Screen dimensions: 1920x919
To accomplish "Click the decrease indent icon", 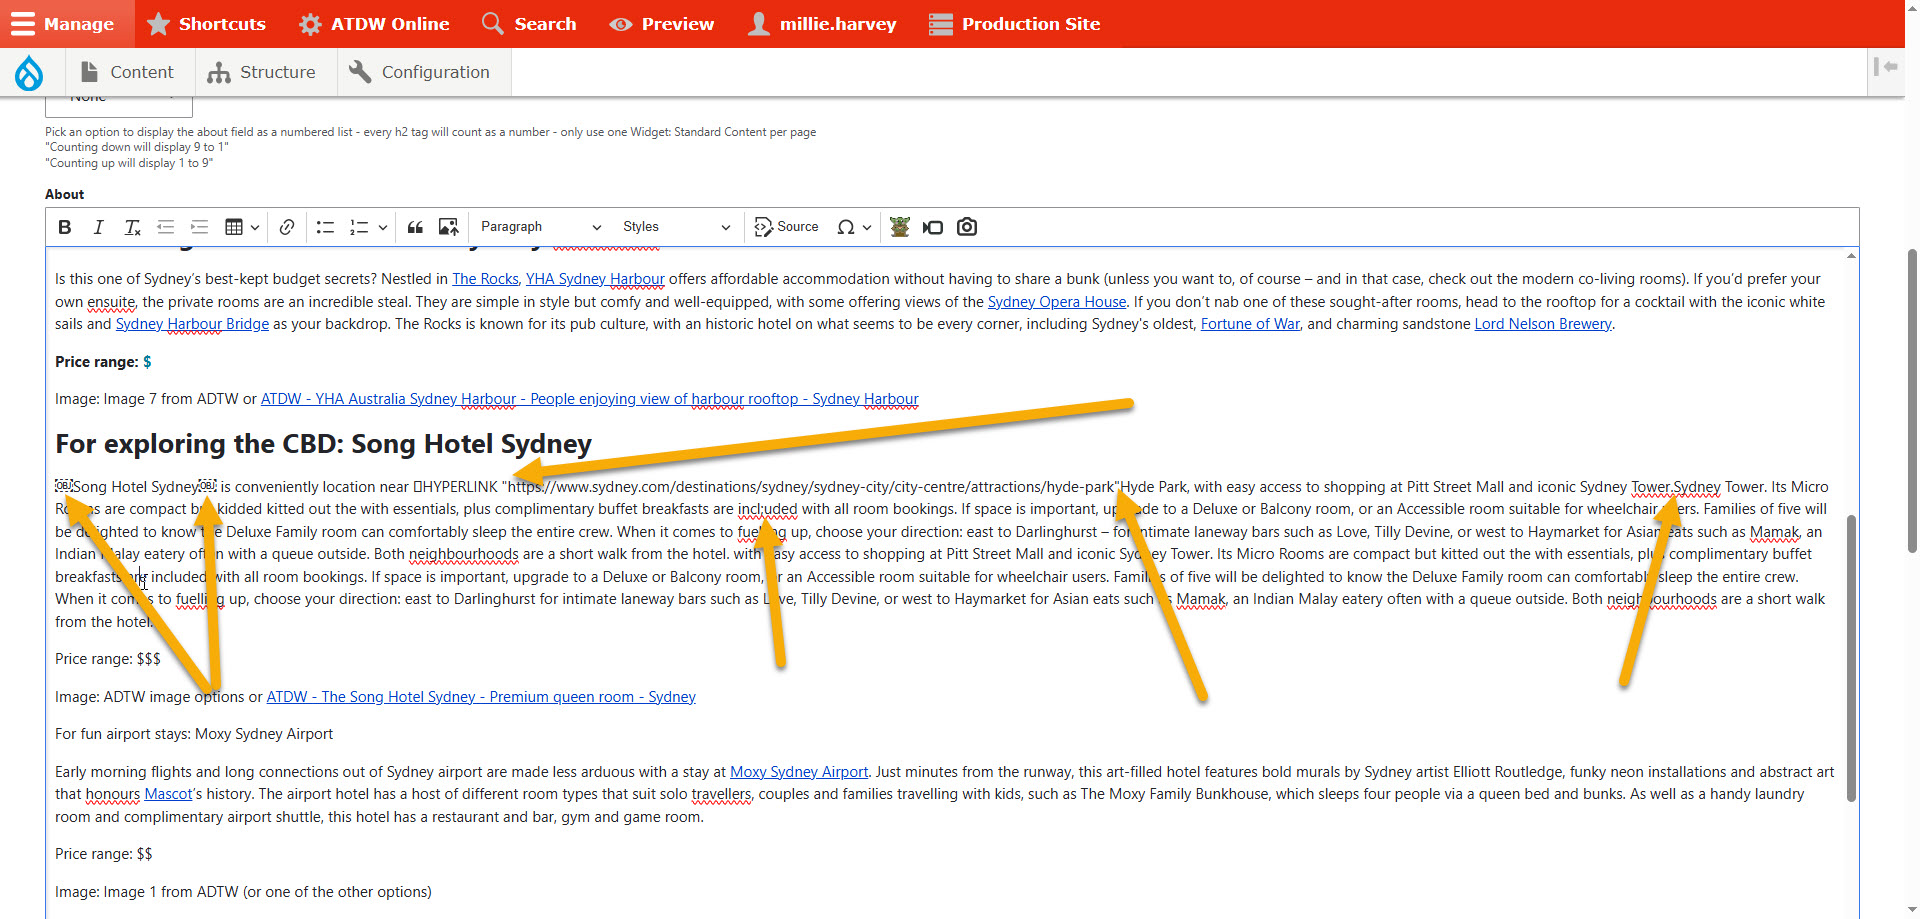I will 166,227.
